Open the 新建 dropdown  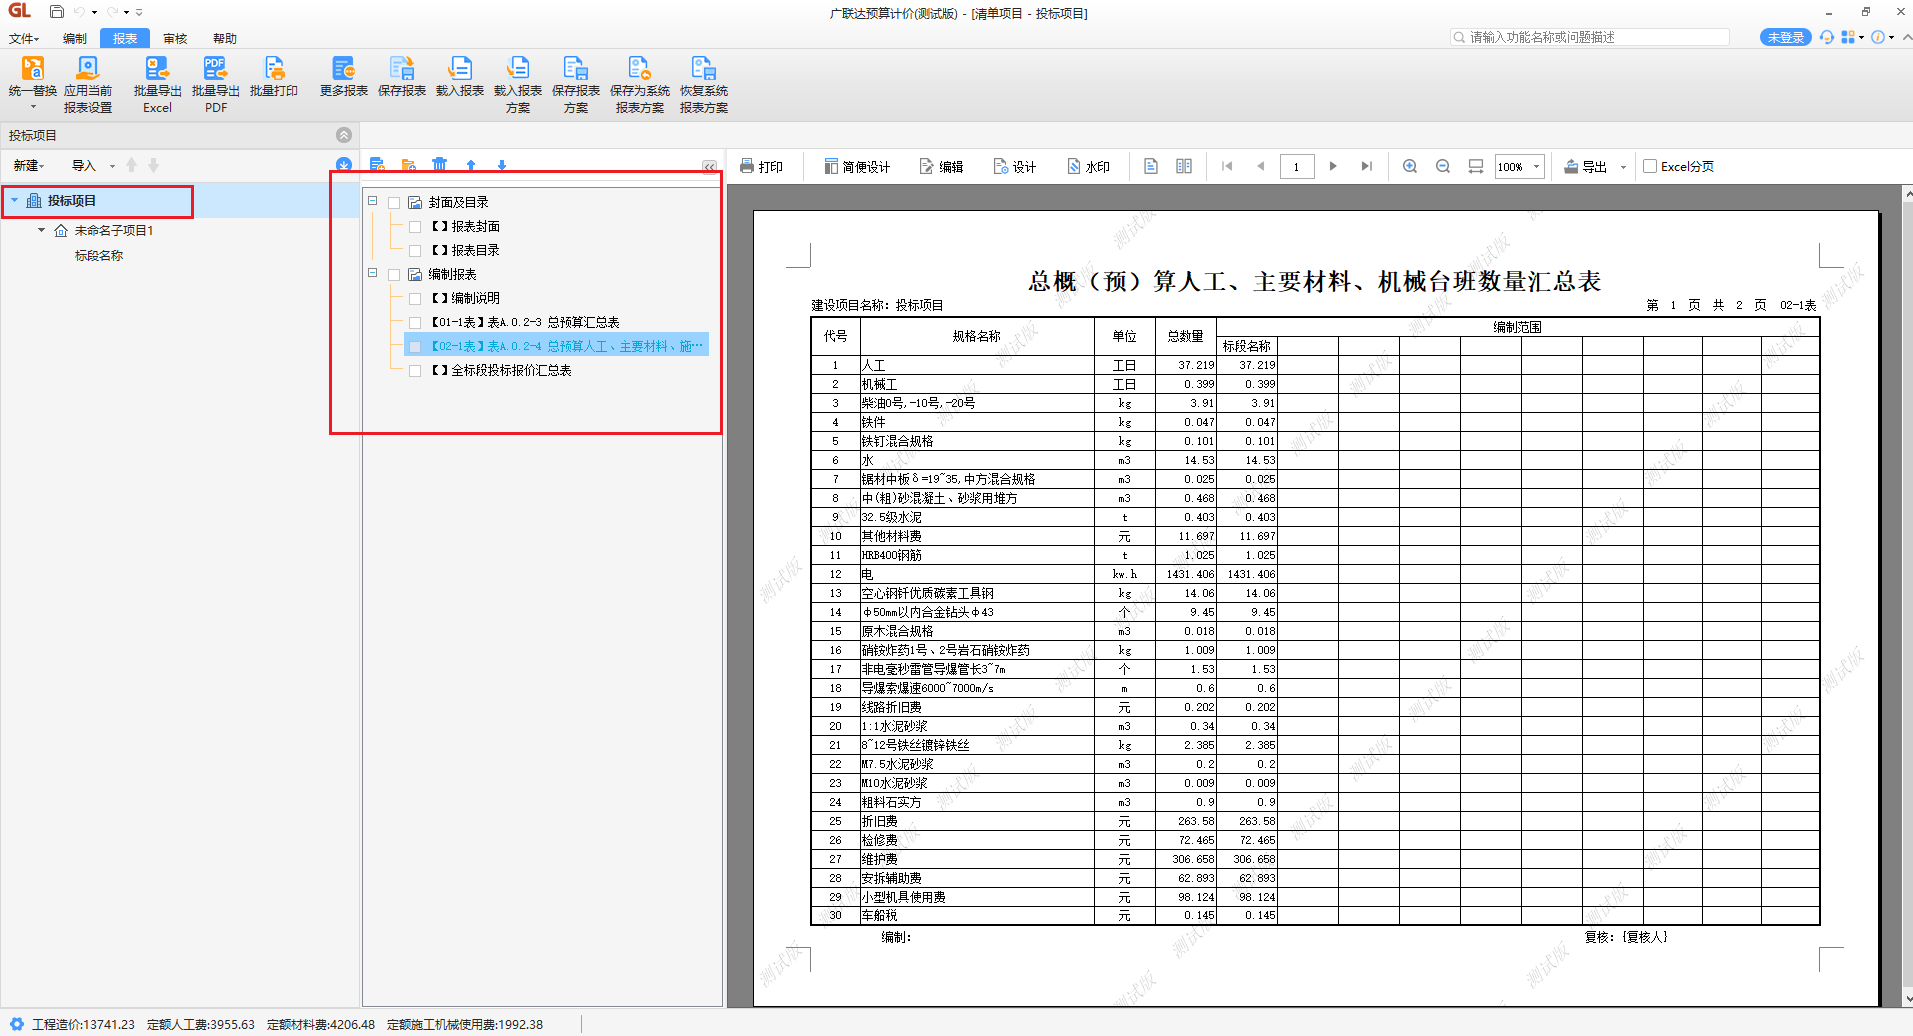click(x=28, y=166)
